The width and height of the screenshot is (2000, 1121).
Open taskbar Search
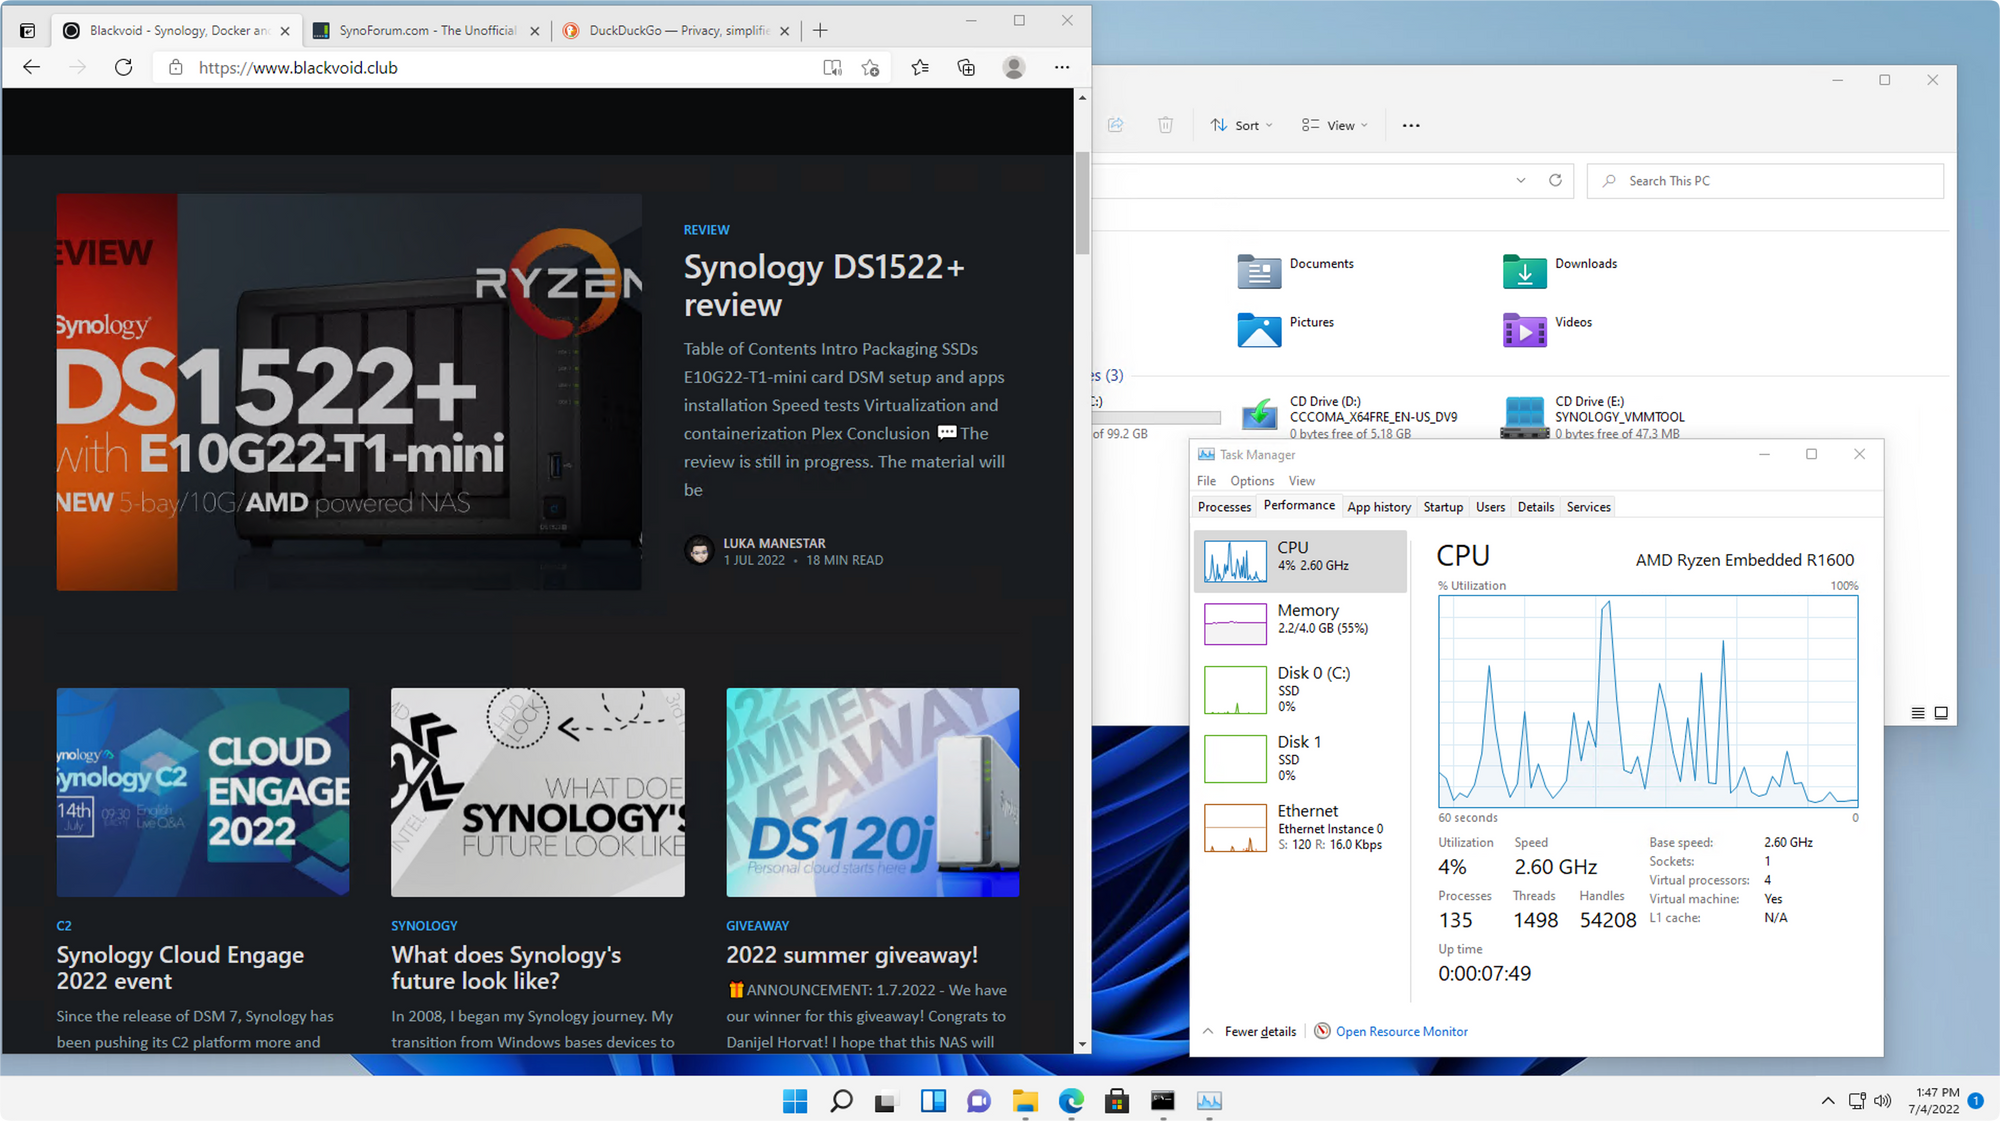pos(841,1101)
